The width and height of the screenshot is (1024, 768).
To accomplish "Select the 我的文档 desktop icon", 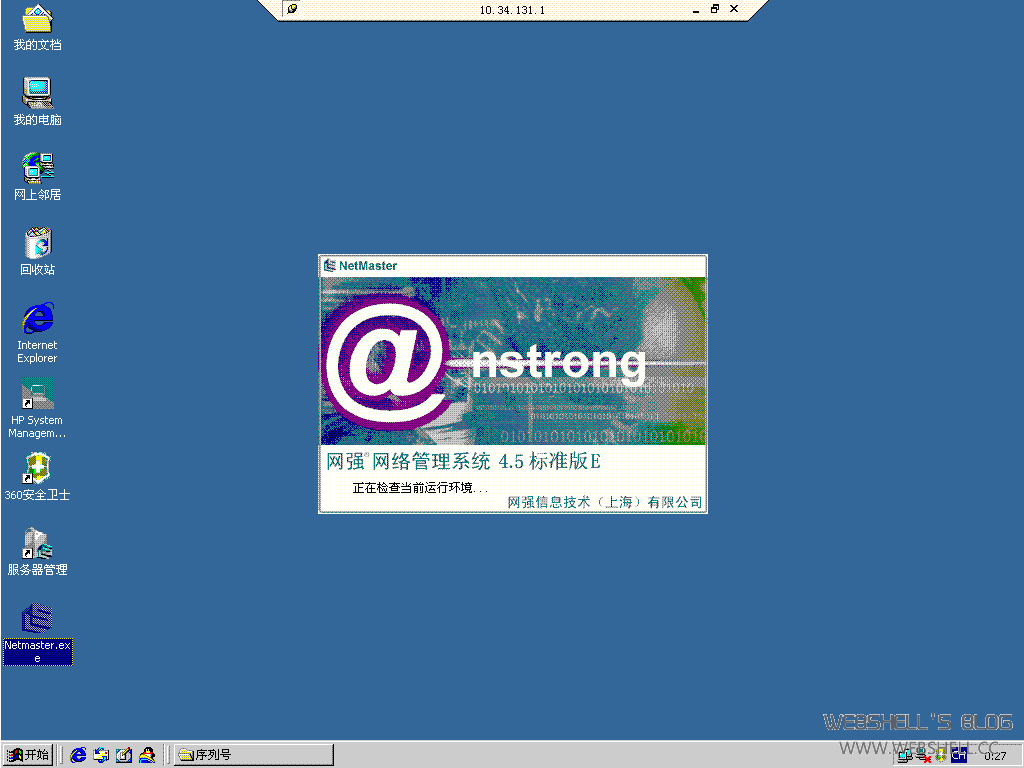I will pos(37,27).
